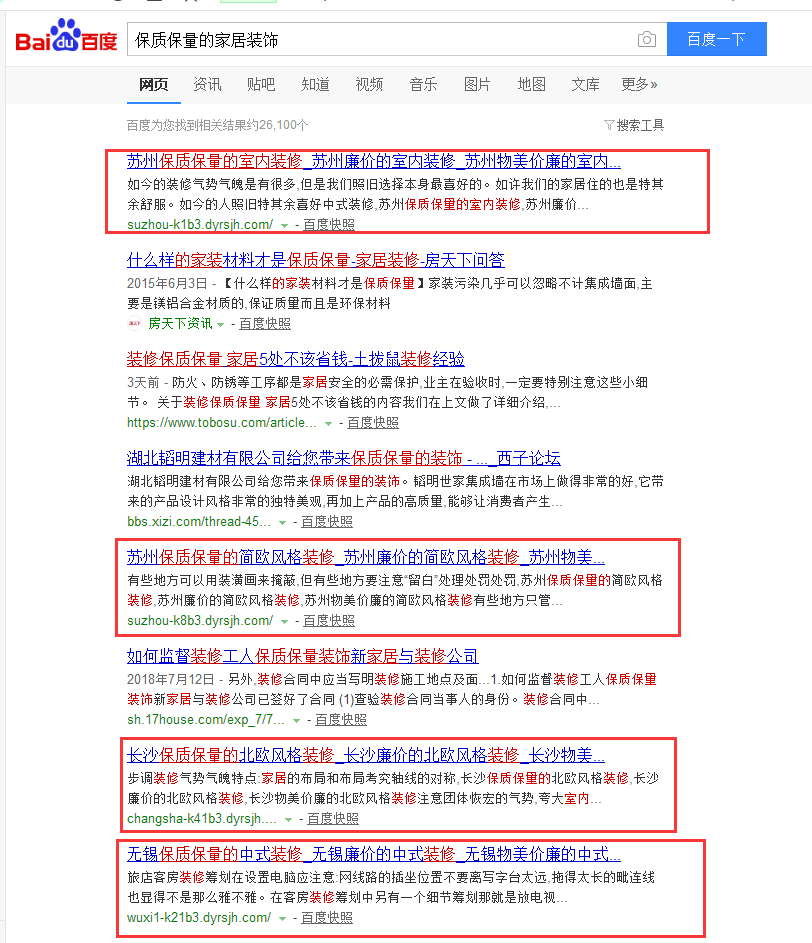The image size is (812, 943).
Task: Open 如何监督装修工人 result link
Action: point(302,656)
